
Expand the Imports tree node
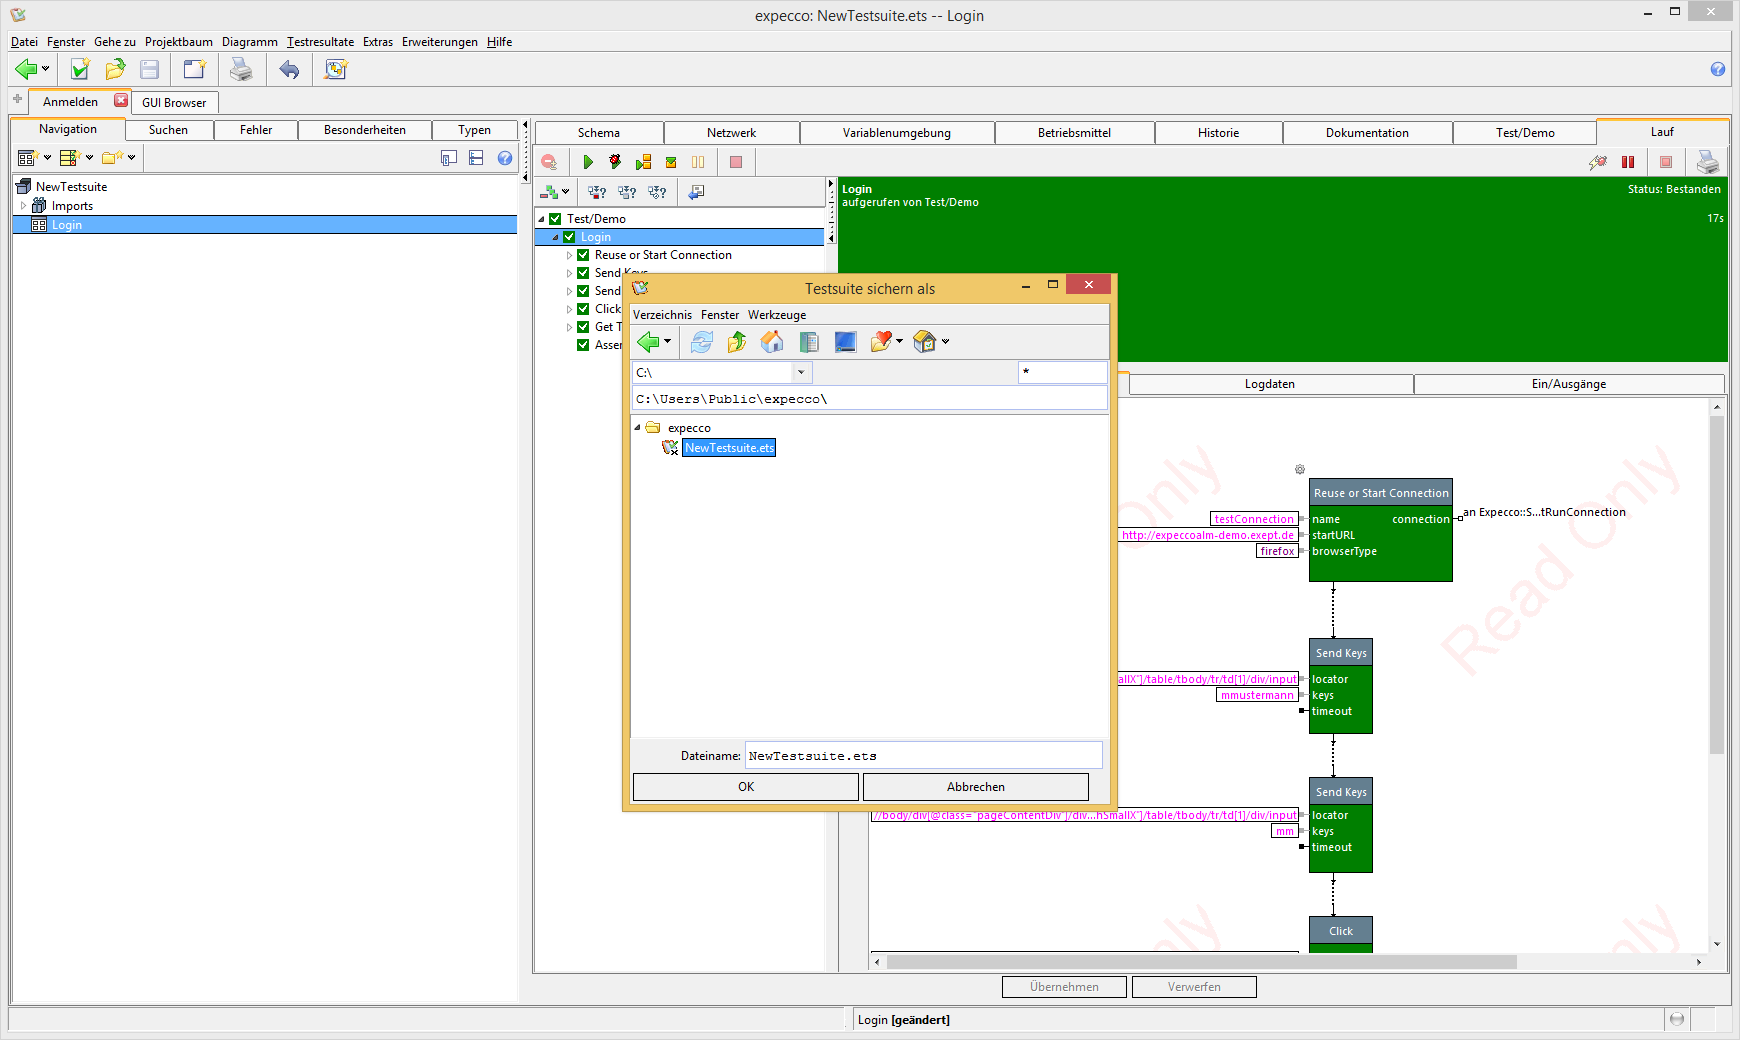pos(24,206)
